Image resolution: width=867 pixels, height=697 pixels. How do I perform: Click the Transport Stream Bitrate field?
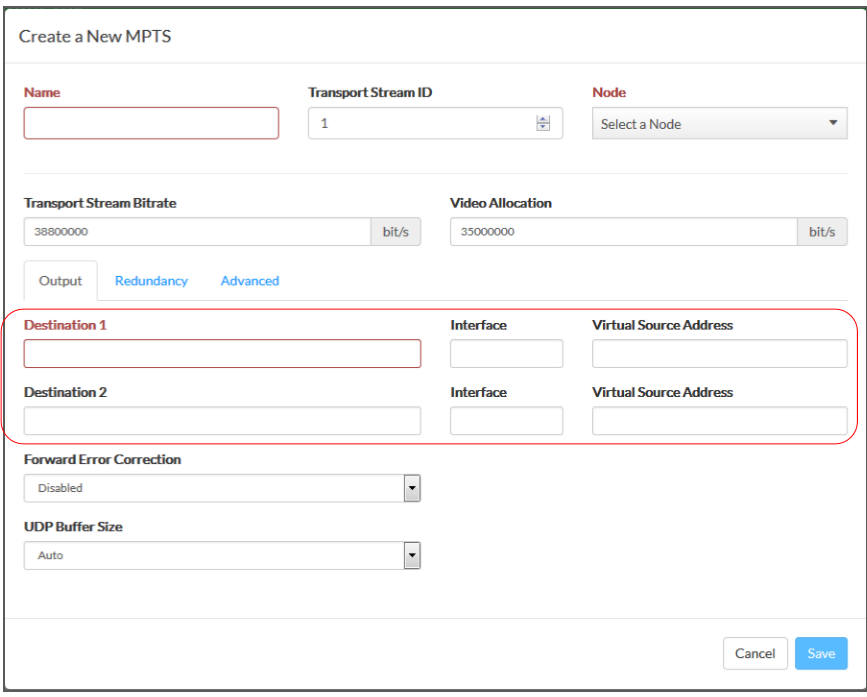[197, 232]
